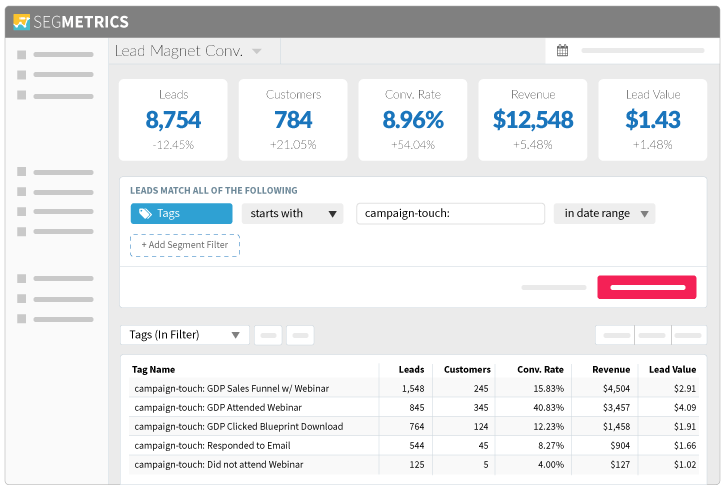Click the $1,458 revenue cell
This screenshot has width=725, height=490.
616,426
